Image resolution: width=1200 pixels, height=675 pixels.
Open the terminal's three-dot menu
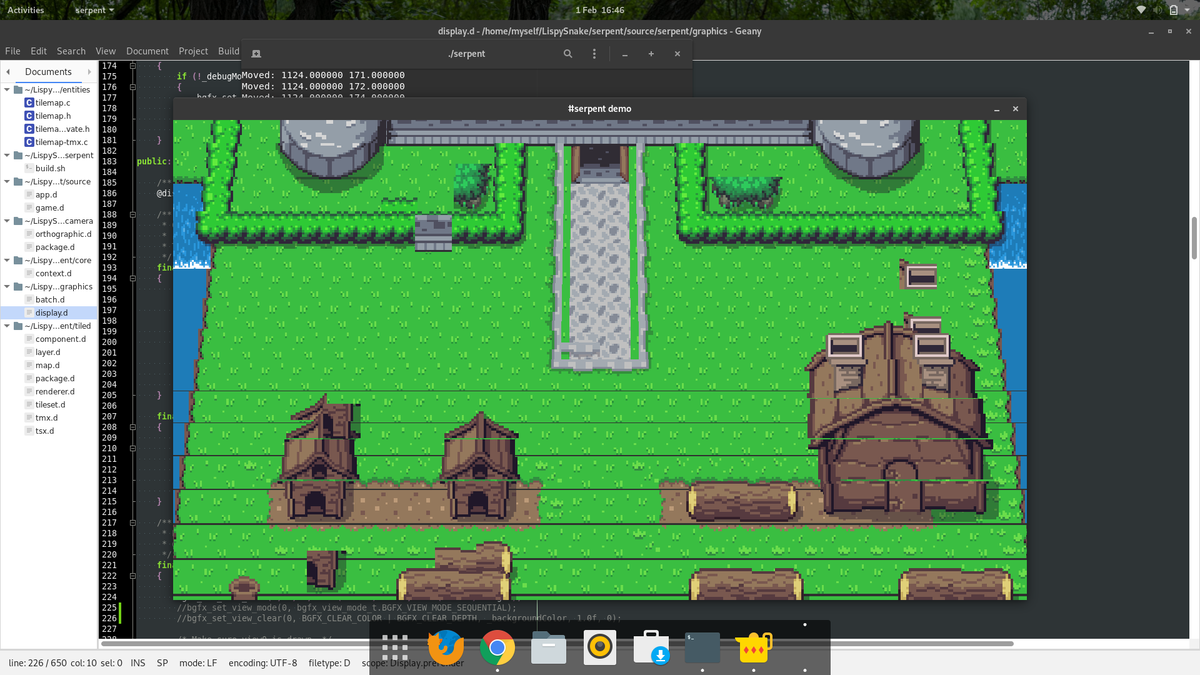[x=595, y=53]
